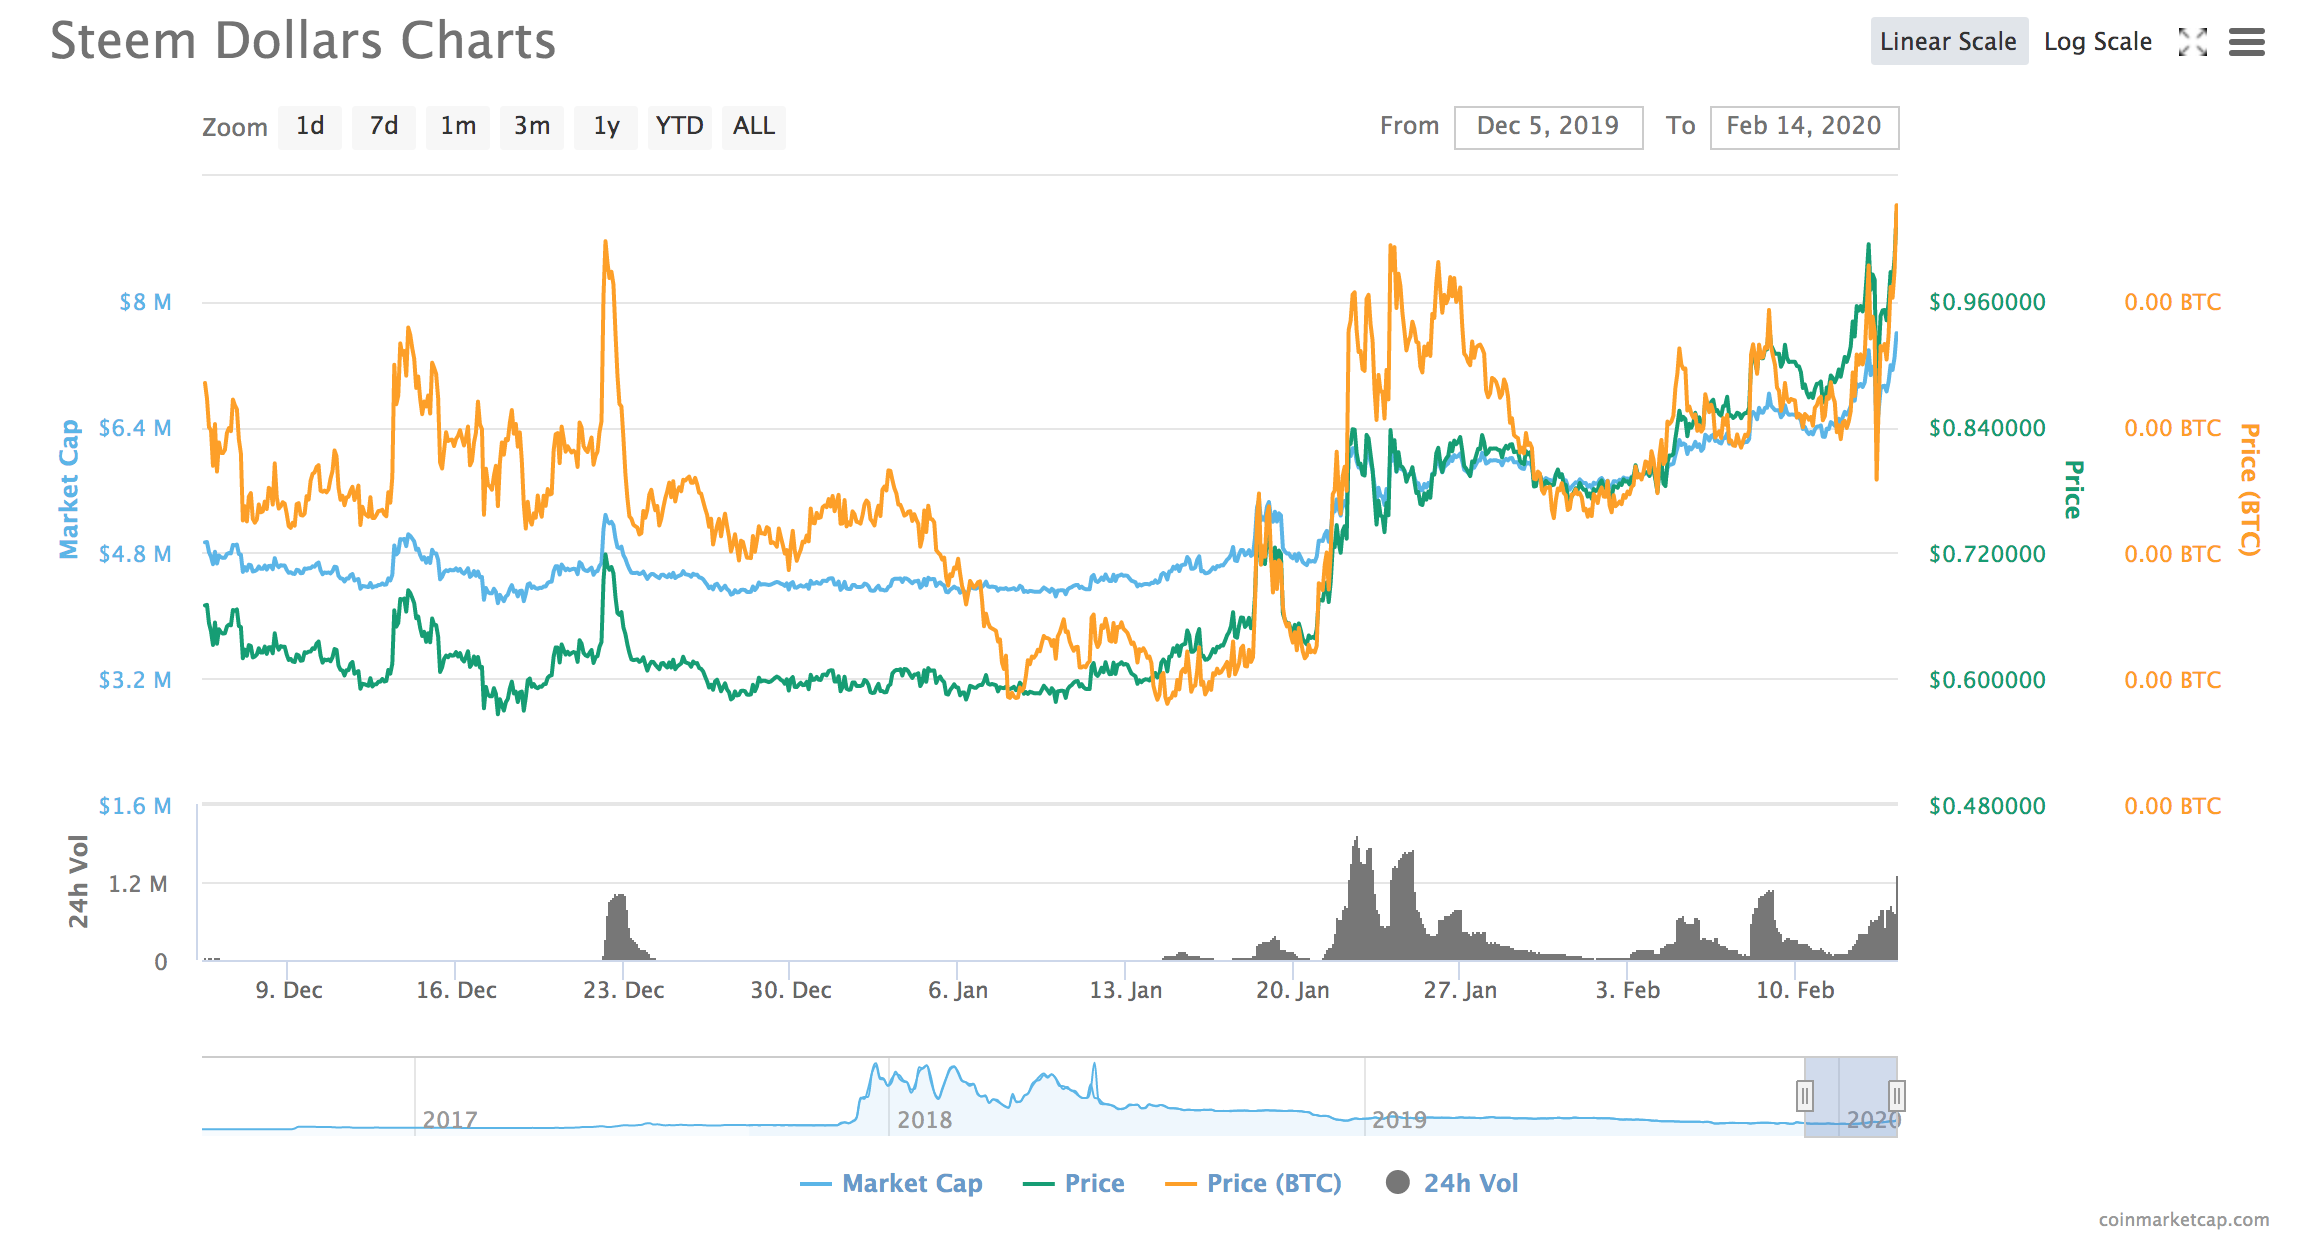Click the 6. Jan axis label
This screenshot has width=2310, height=1242.
[958, 990]
